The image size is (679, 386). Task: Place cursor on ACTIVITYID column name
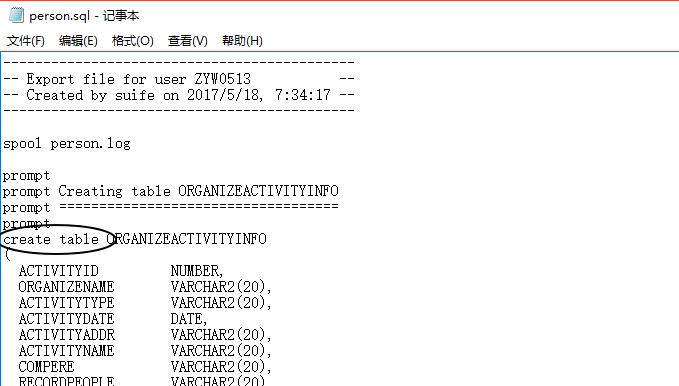click(x=58, y=271)
